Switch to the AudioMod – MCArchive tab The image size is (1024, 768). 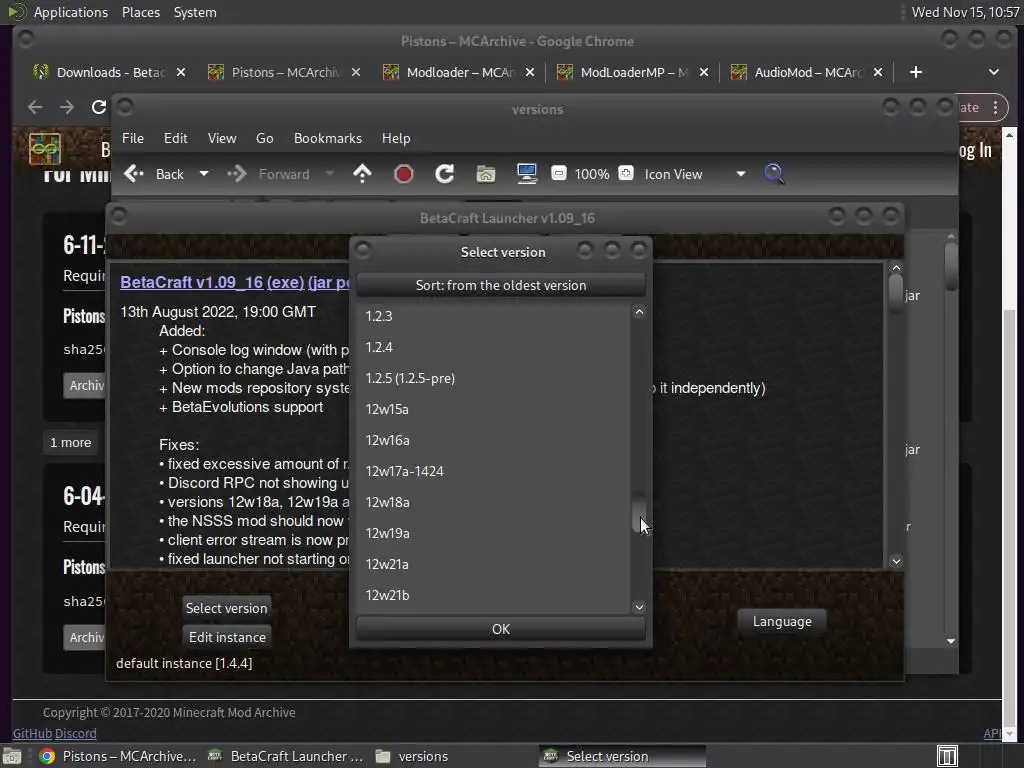tap(808, 72)
